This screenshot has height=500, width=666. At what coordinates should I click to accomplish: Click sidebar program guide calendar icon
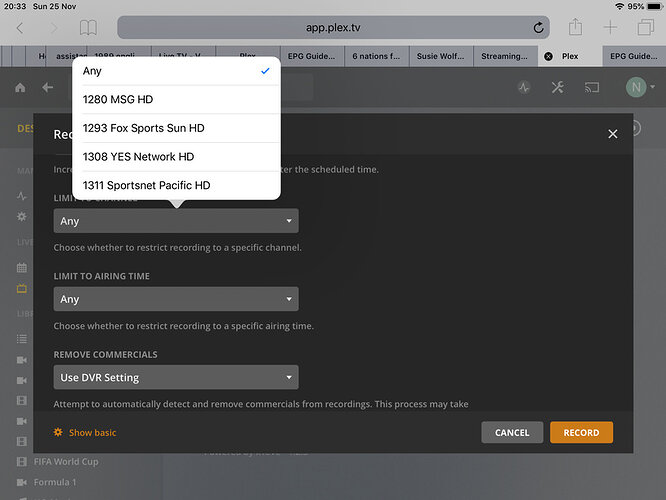(x=22, y=268)
